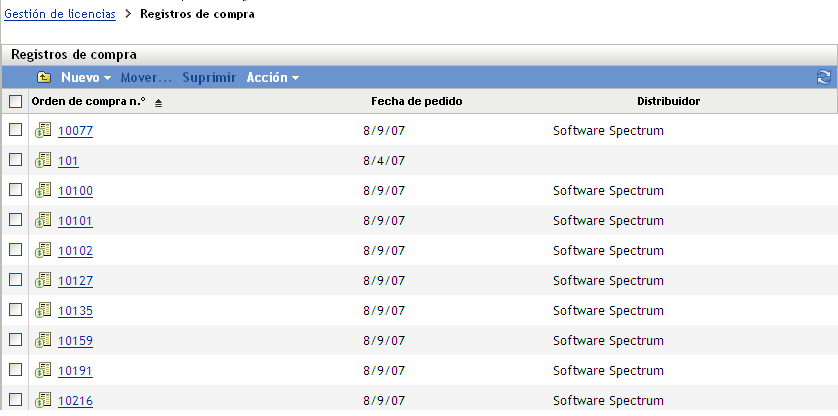Click the refresh icon at toolbar right

coord(824,77)
